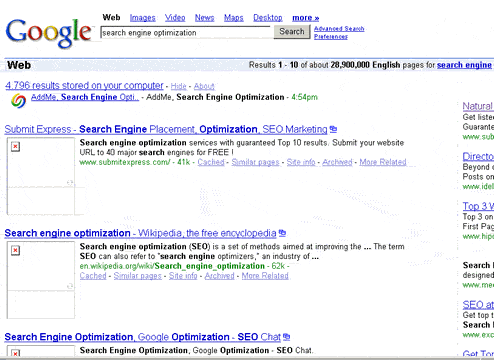Open Similar pages for Submit Express
Viewport: 494px width, 360px height.
point(255,162)
